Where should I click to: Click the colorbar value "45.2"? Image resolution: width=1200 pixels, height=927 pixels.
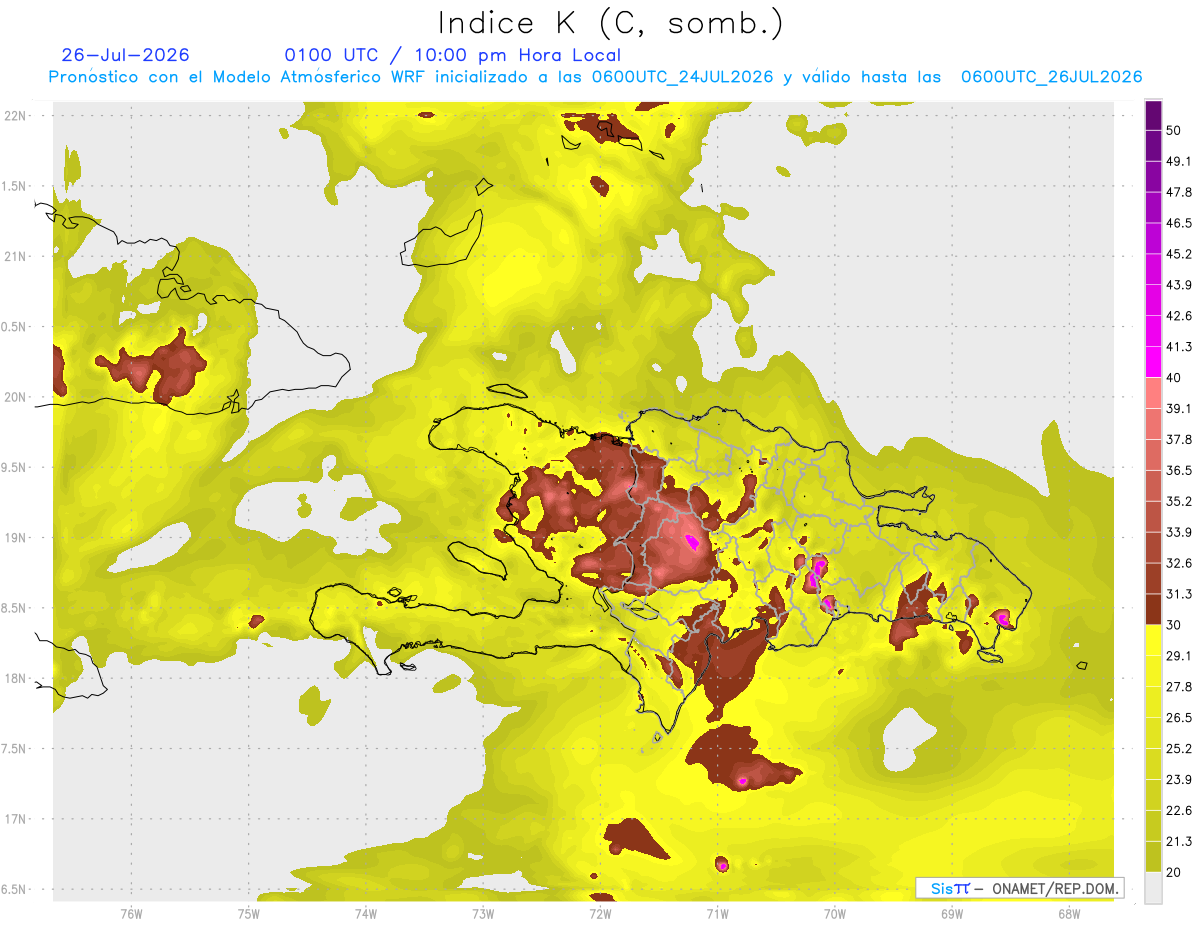[1179, 254]
